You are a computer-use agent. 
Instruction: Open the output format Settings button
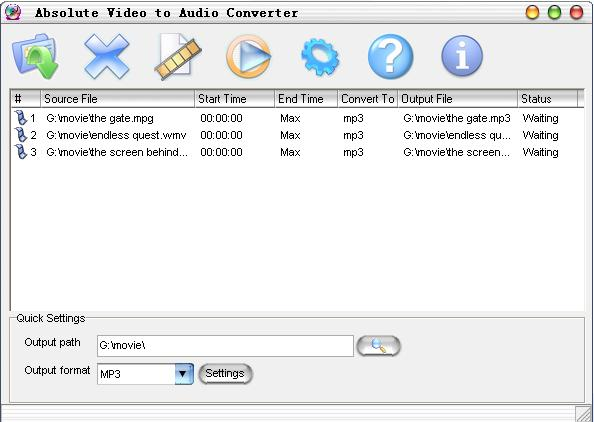coord(225,374)
